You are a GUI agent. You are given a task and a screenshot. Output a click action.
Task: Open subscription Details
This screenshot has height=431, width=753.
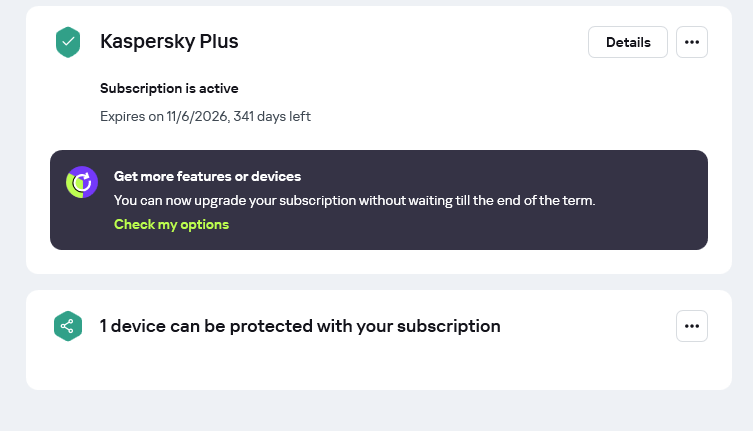coord(628,42)
